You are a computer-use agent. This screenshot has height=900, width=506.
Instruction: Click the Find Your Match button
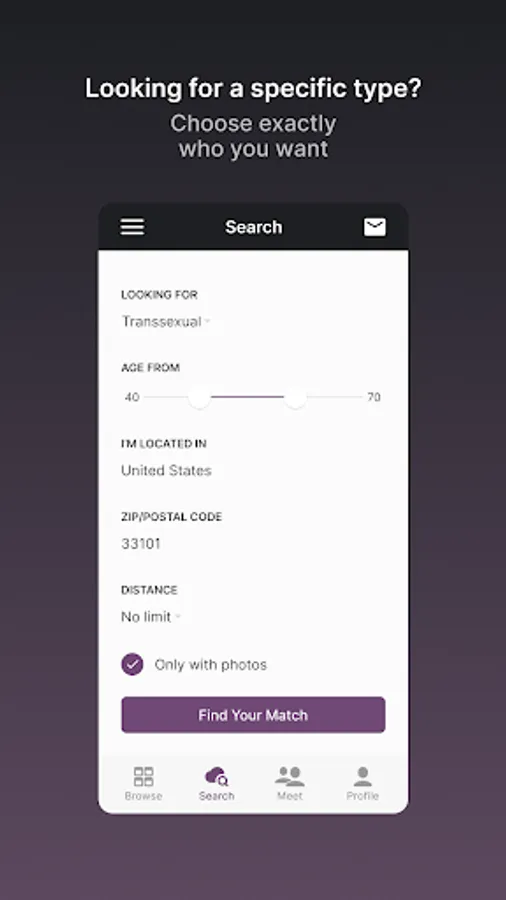coord(253,715)
